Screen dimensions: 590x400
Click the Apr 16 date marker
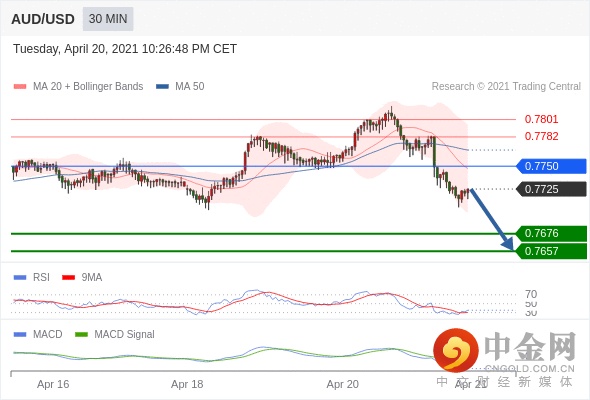(53, 384)
